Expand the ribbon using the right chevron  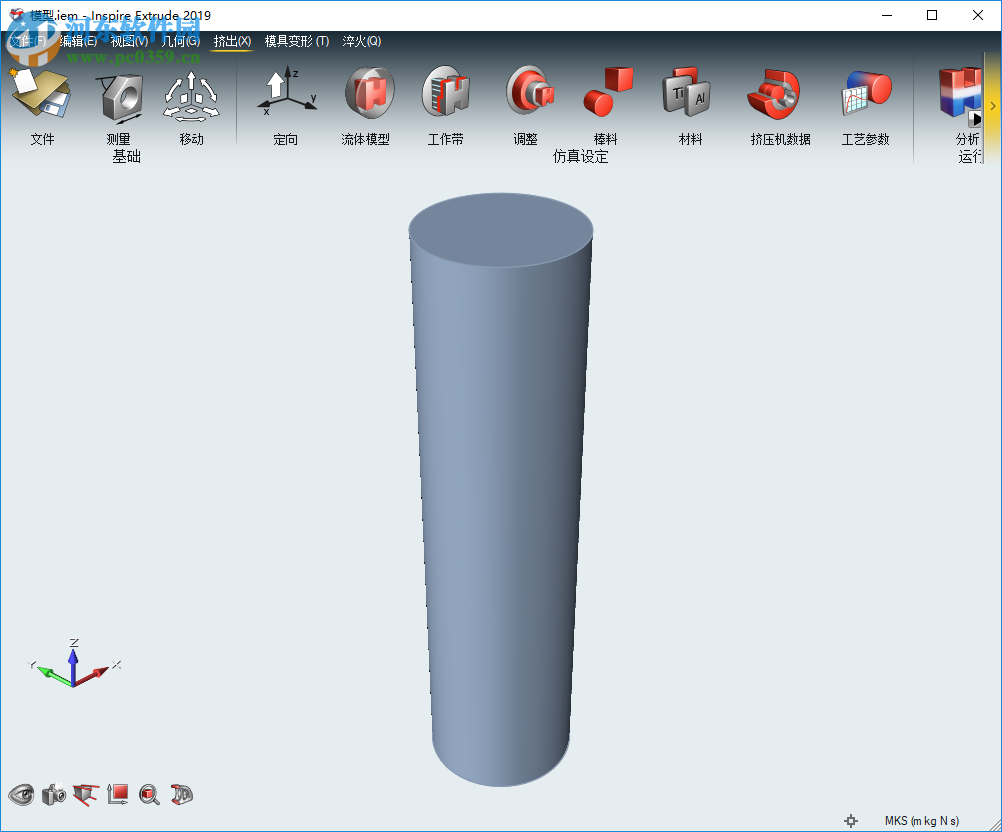pyautogui.click(x=992, y=104)
